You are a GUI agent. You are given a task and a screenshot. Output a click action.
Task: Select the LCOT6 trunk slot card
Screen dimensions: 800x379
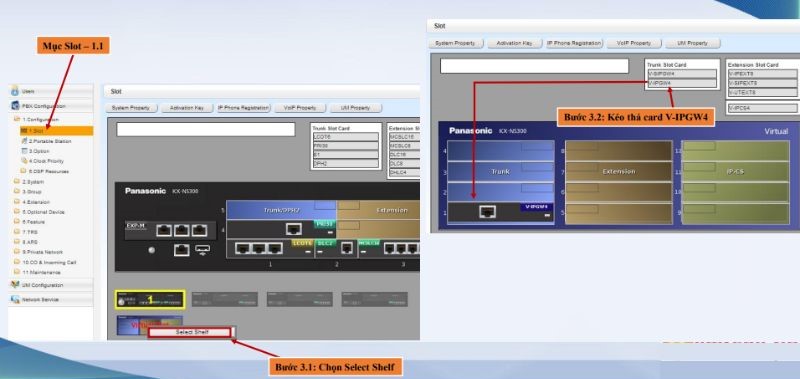(x=345, y=137)
